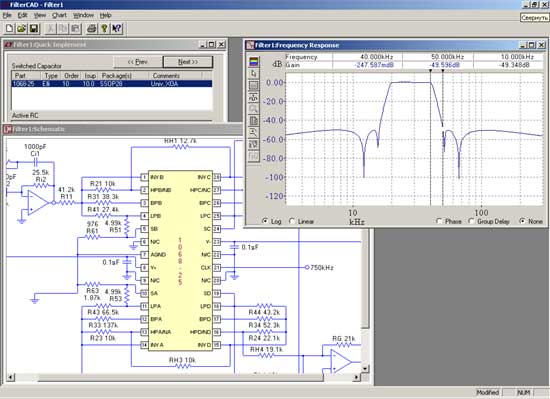This screenshot has height=399, width=550.
Task: Click the Modified status bar indicator
Action: (x=487, y=392)
